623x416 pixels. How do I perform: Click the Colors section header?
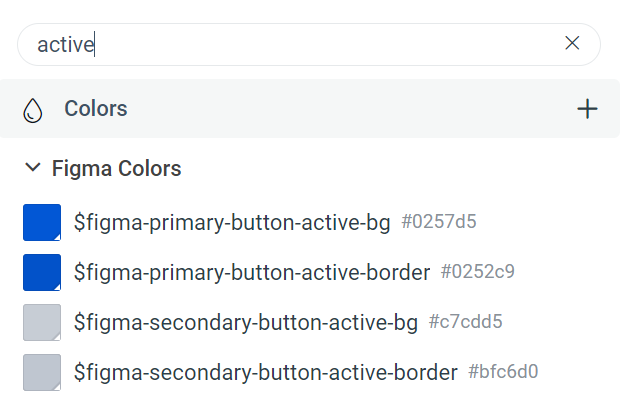(x=310, y=109)
